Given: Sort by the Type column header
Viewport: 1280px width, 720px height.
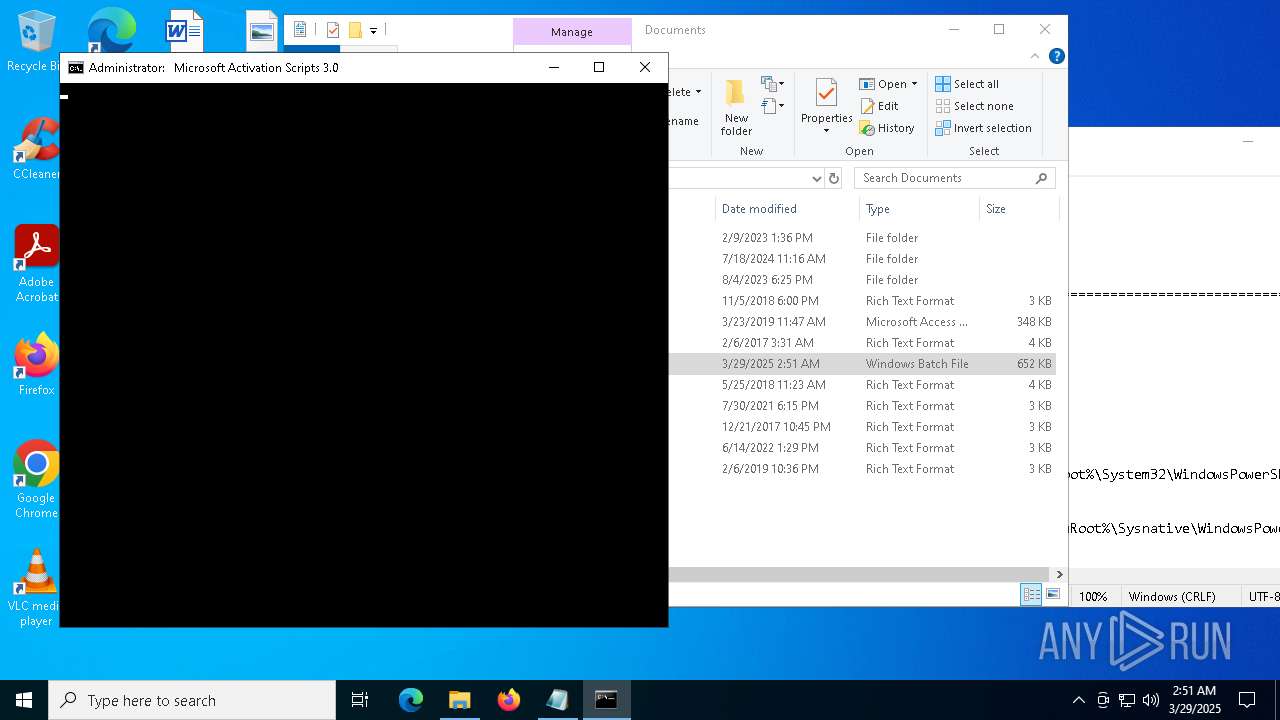Looking at the screenshot, I should tap(919, 209).
